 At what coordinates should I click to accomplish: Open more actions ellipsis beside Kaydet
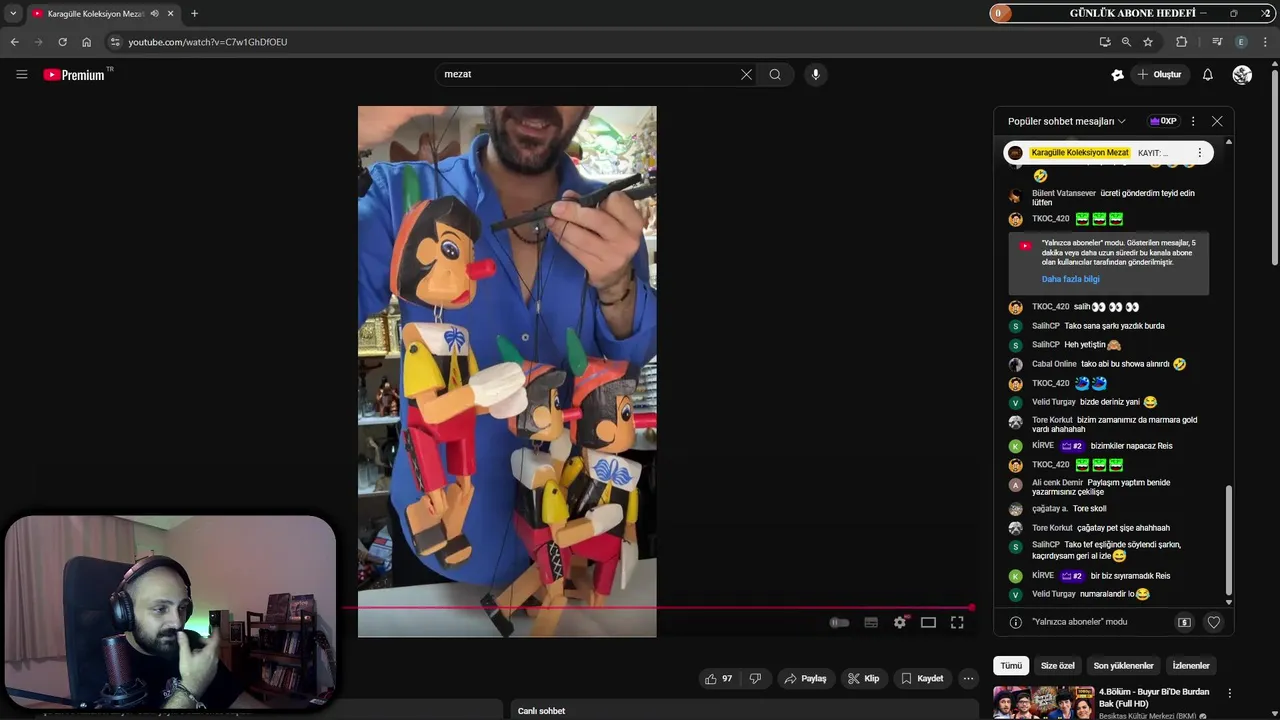967,678
